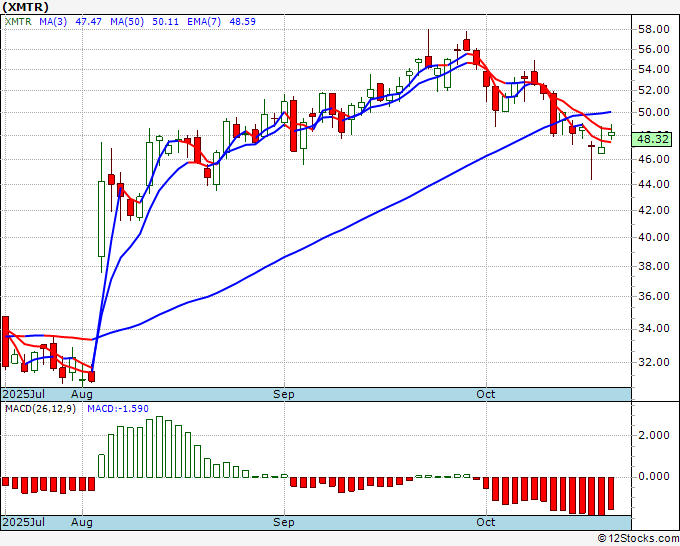Click the 50.00 price axis label
The height and width of the screenshot is (546, 680).
654,113
